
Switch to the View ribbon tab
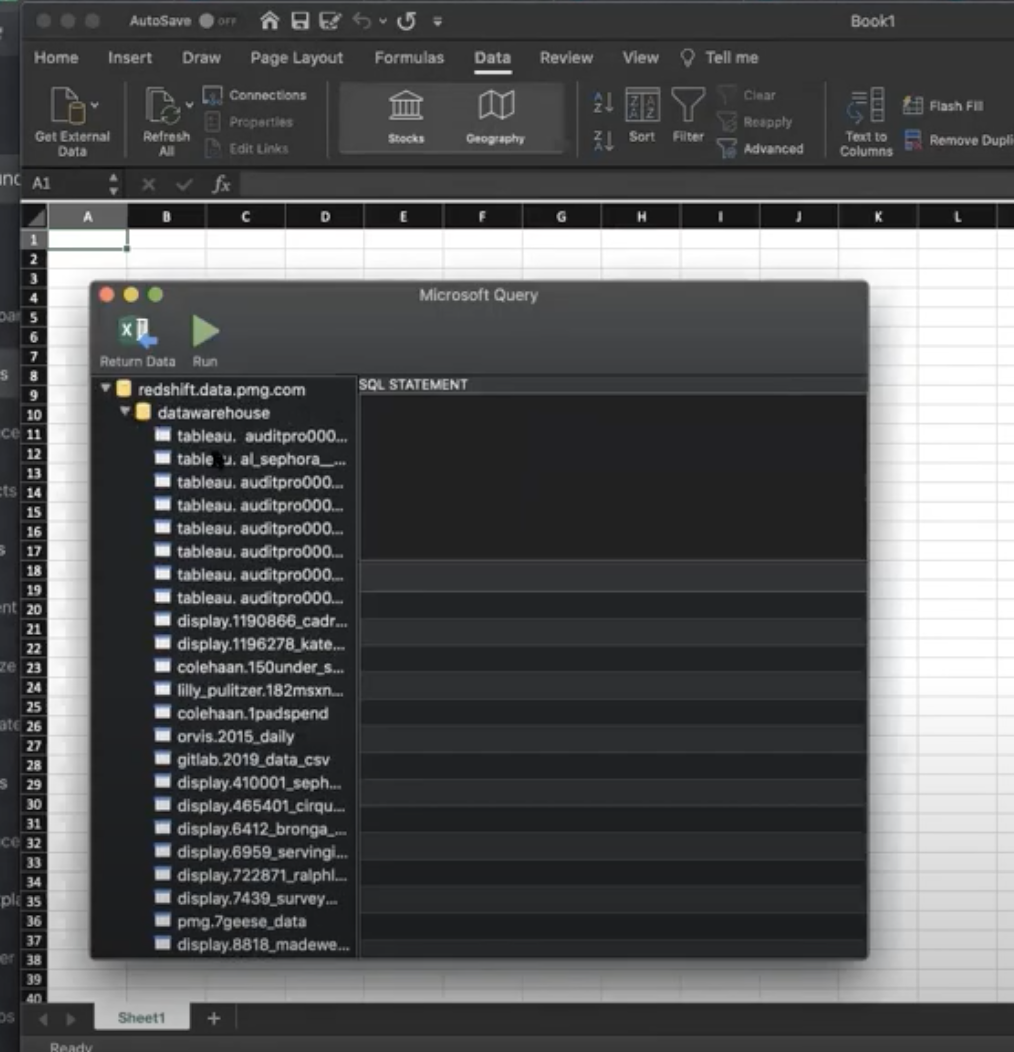pyautogui.click(x=640, y=58)
